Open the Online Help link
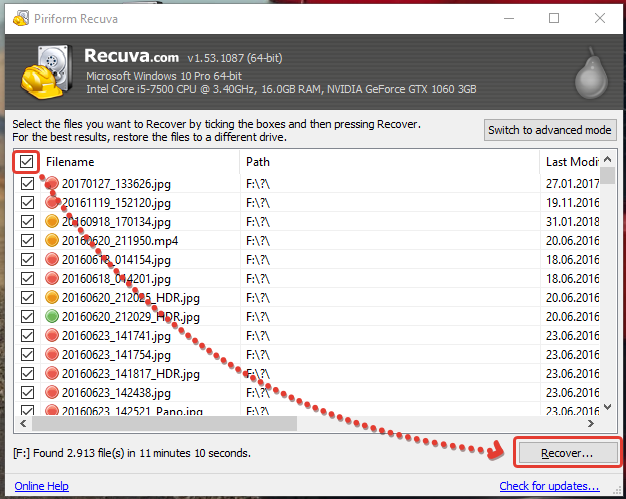Screen dimensions: 626x499 coord(41,486)
